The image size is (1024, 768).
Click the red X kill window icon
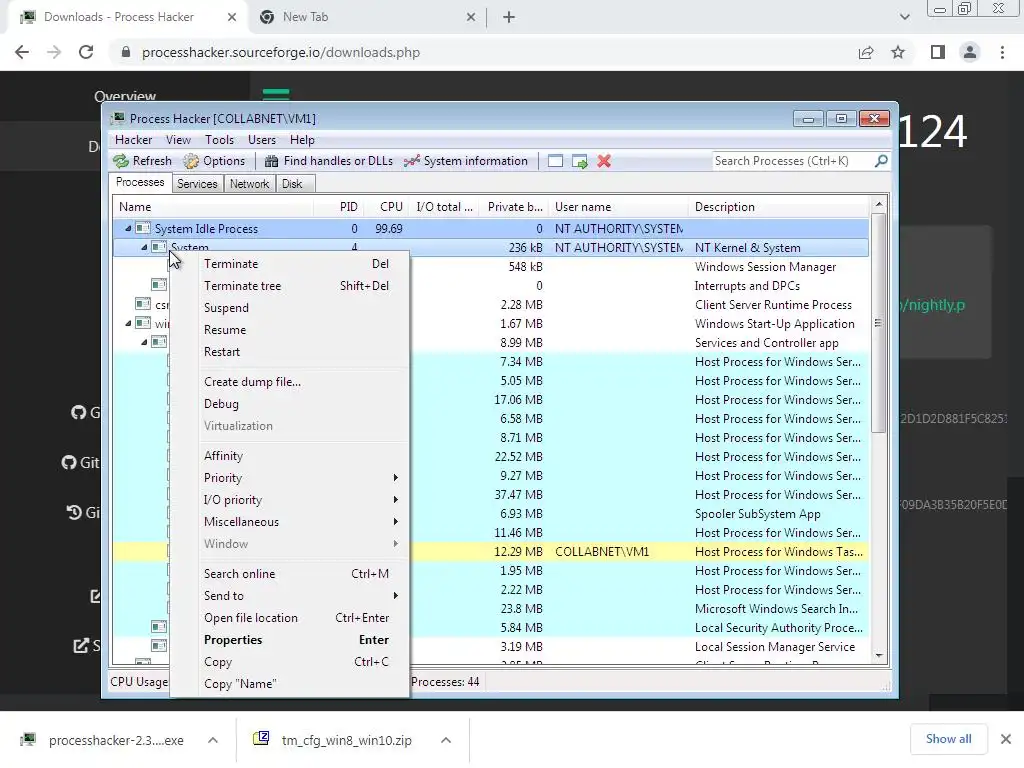tap(604, 161)
